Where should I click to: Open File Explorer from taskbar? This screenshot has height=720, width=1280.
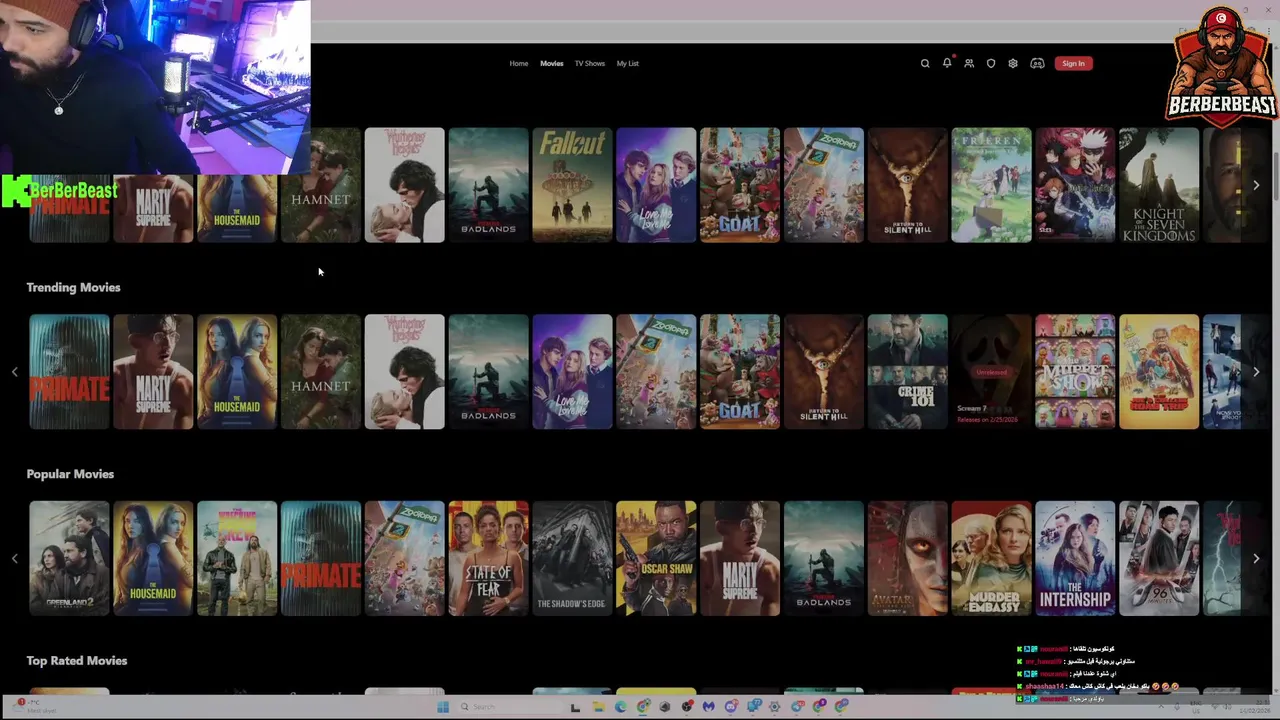click(x=598, y=707)
